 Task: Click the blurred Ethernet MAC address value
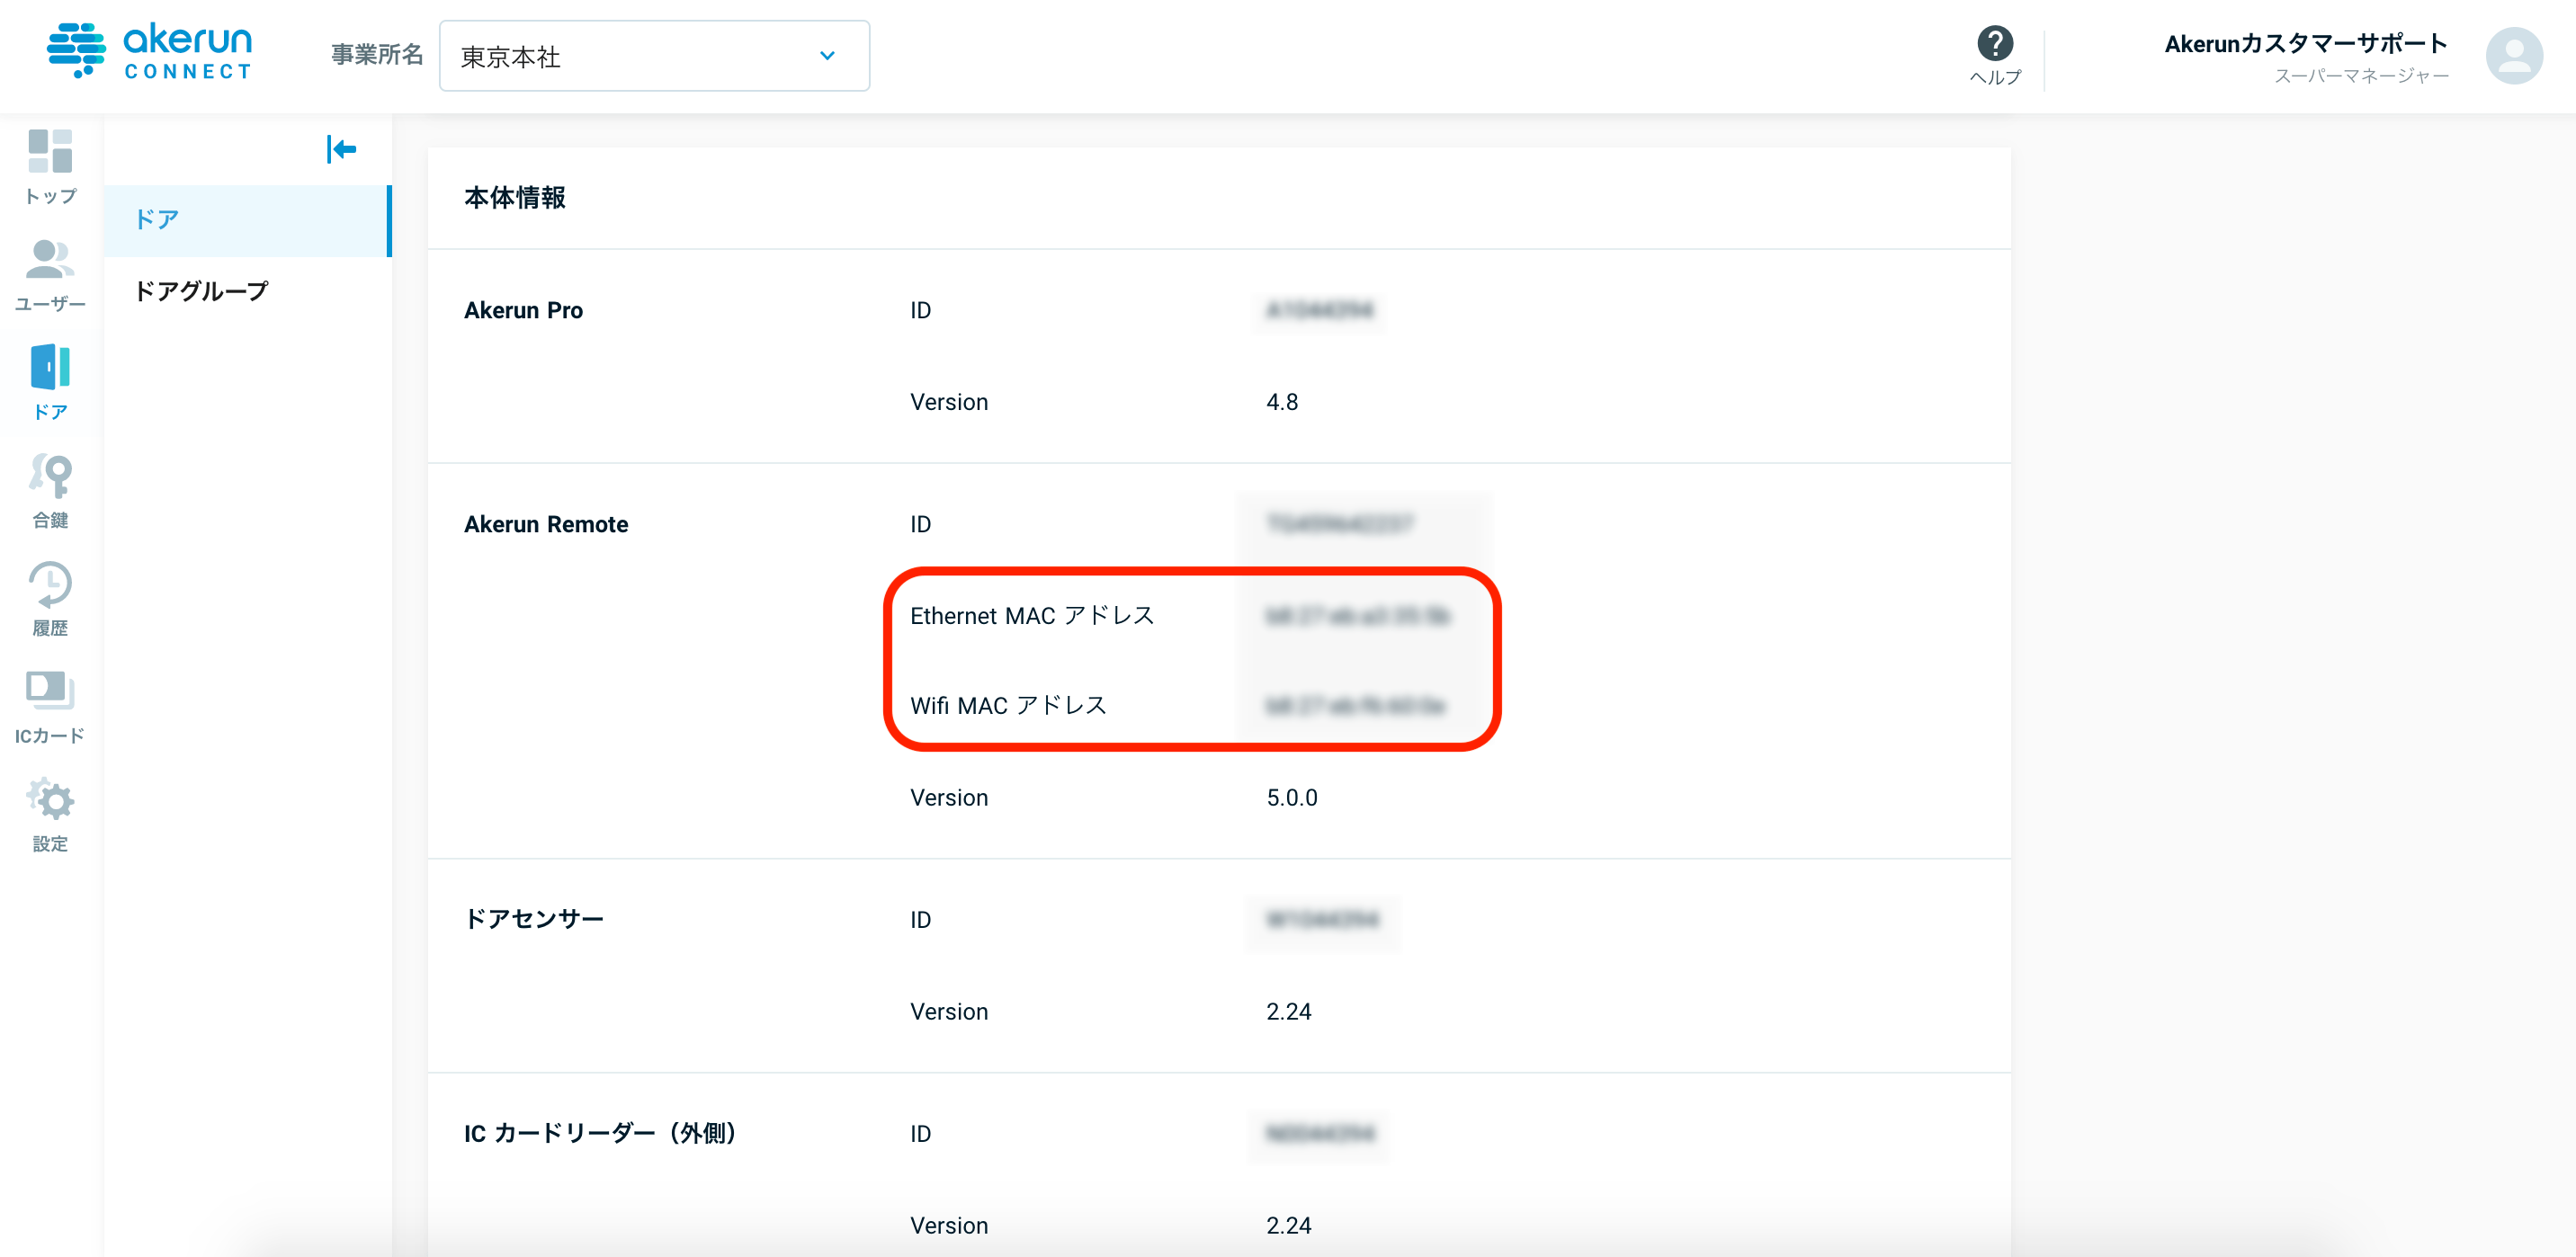(1358, 616)
